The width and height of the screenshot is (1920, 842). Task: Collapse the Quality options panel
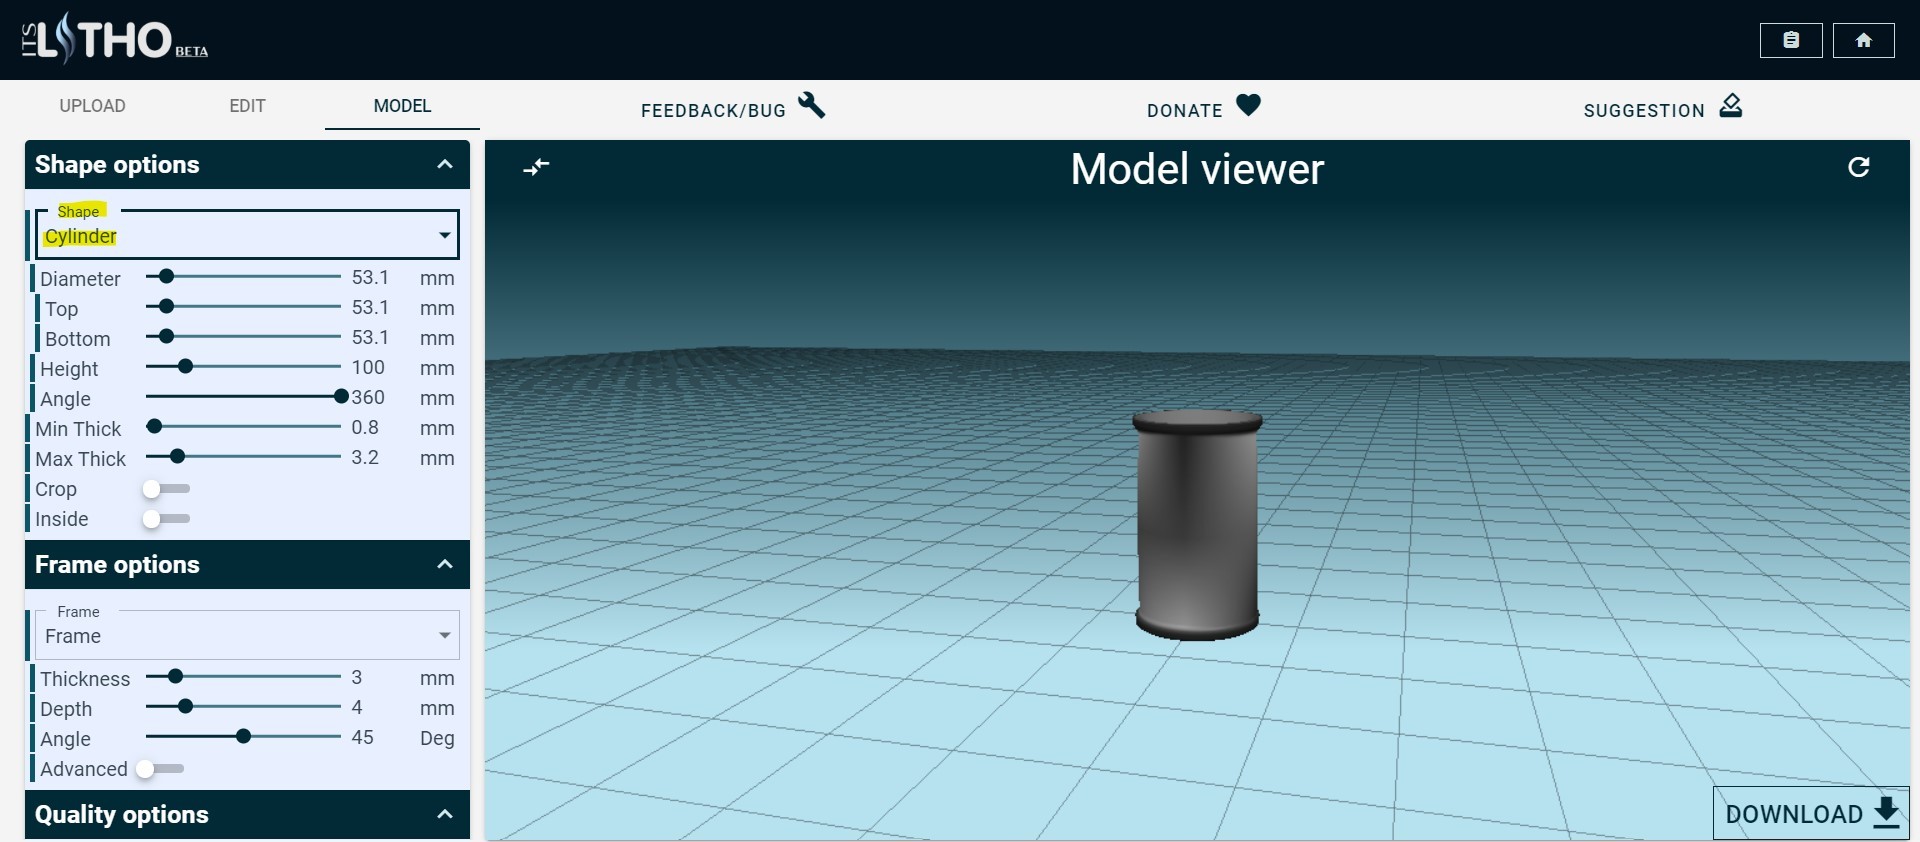coord(445,814)
